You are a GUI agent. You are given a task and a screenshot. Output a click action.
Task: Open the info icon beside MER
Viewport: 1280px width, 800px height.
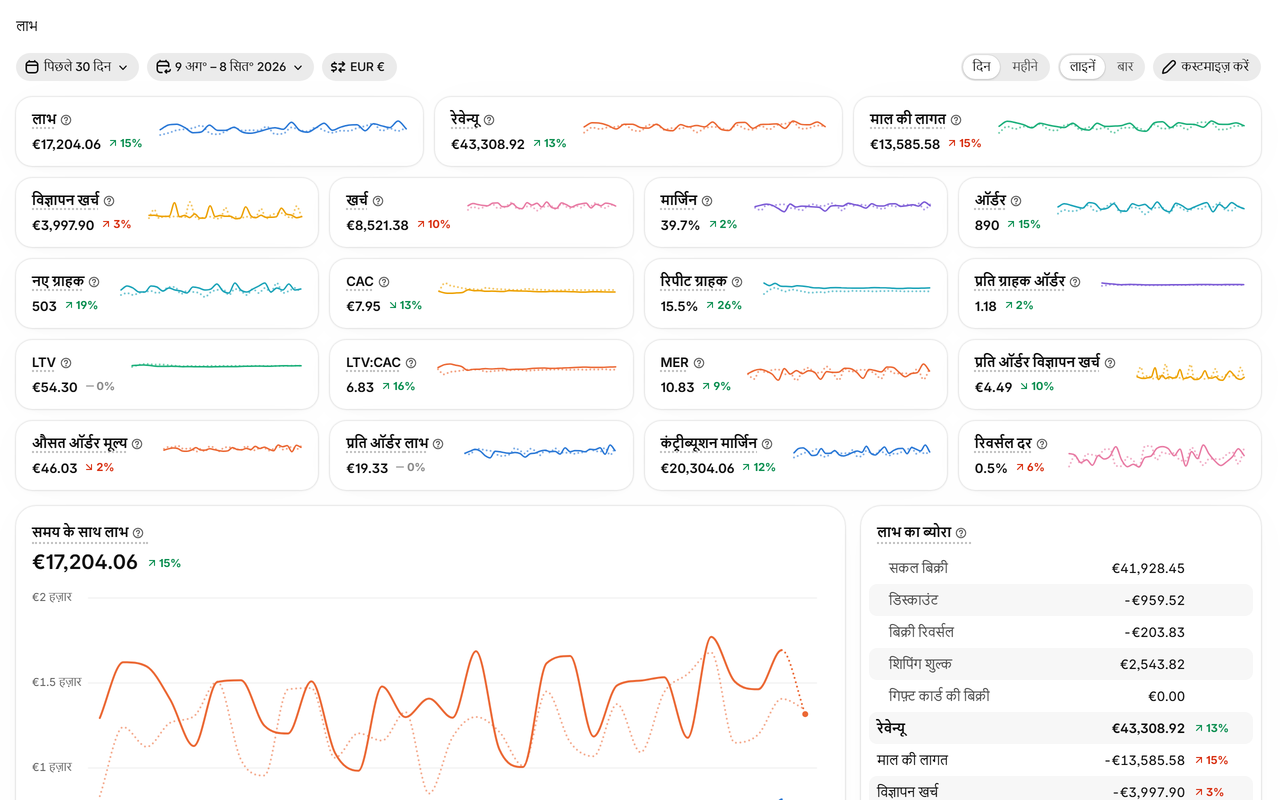(699, 363)
